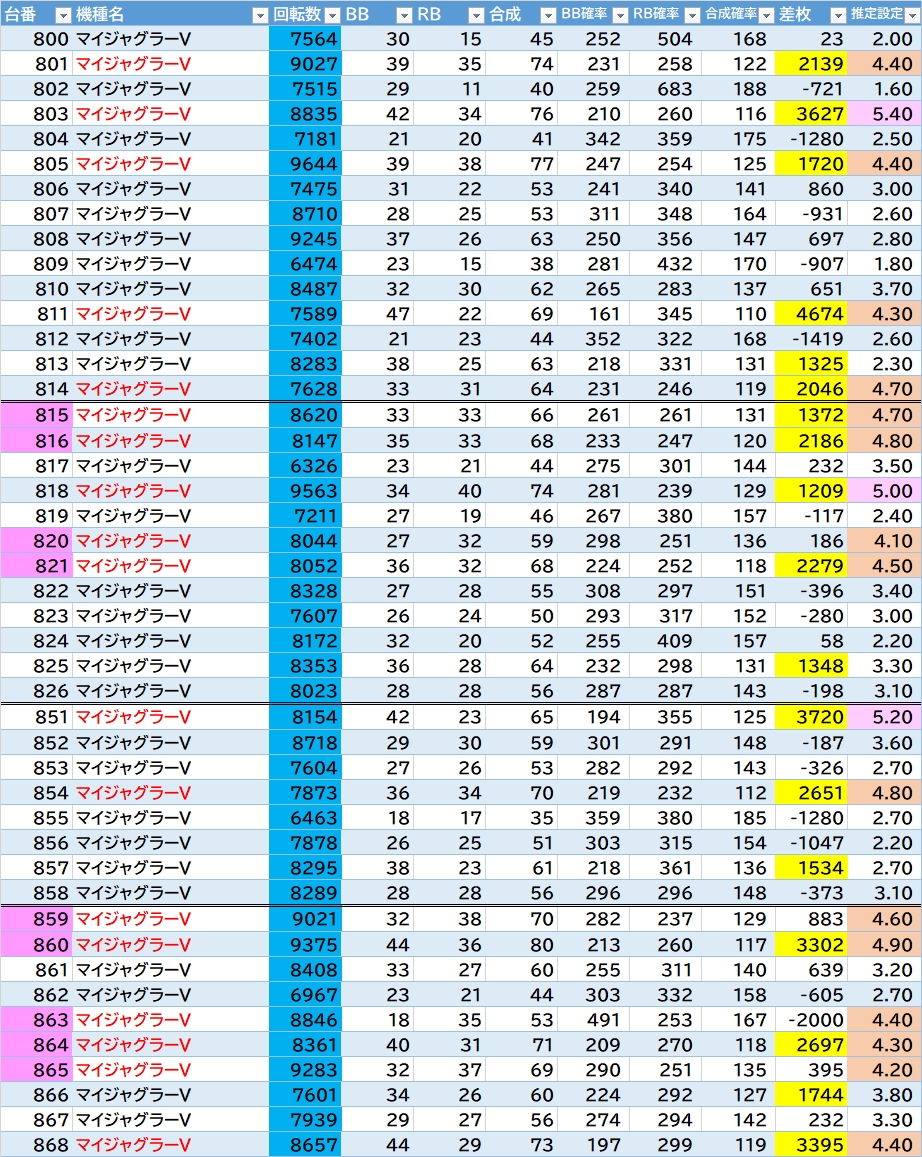Screen dimensions: 922x1157
Task: Open the 回転数 column filter dropdown
Action: pos(332,15)
